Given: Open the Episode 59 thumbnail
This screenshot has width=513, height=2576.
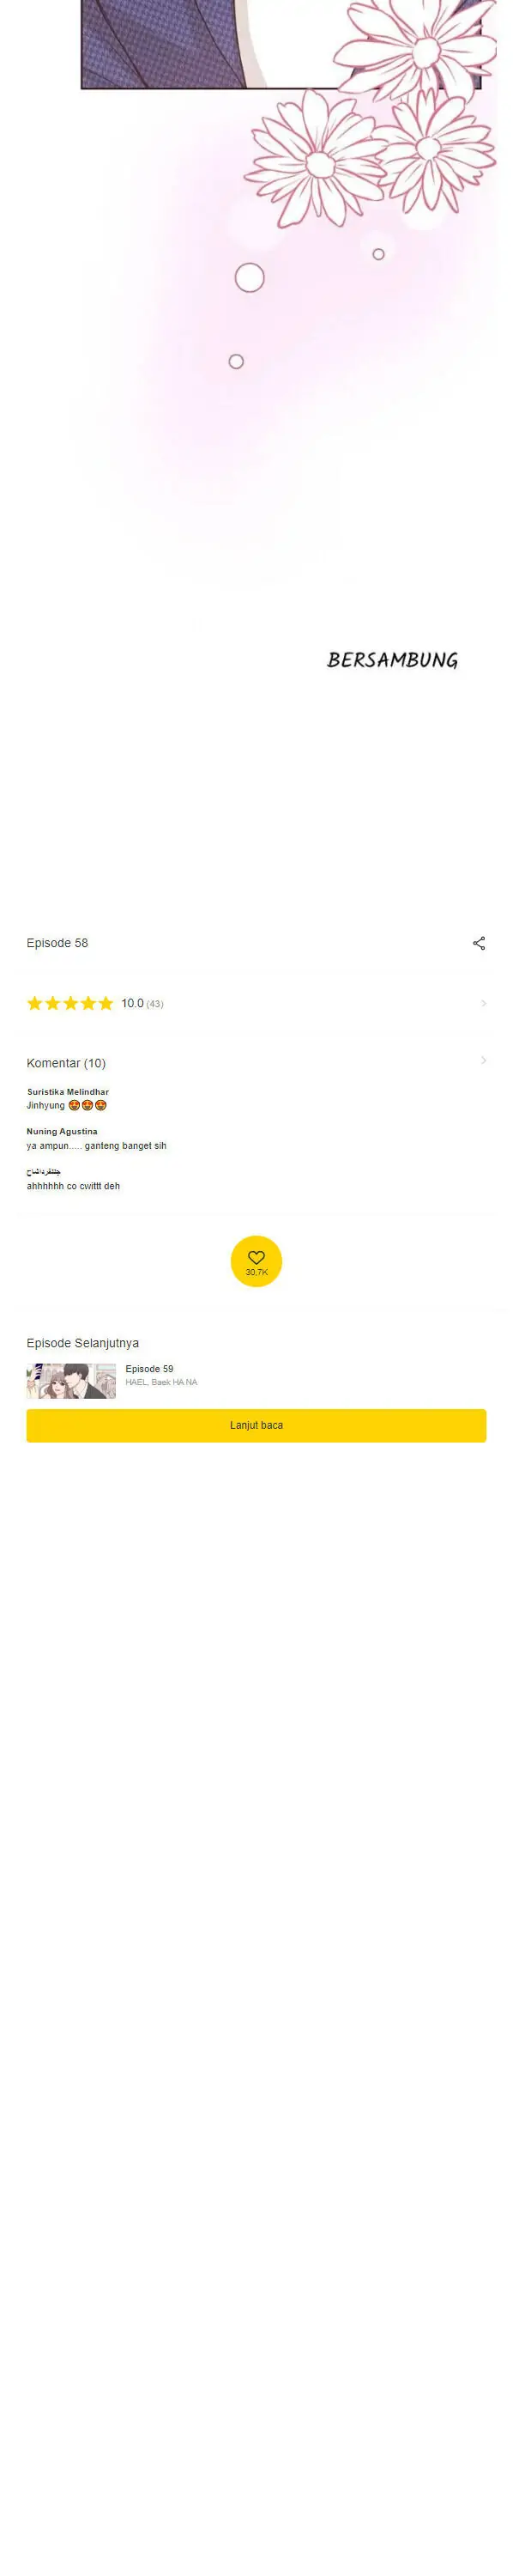Looking at the screenshot, I should click(71, 1381).
